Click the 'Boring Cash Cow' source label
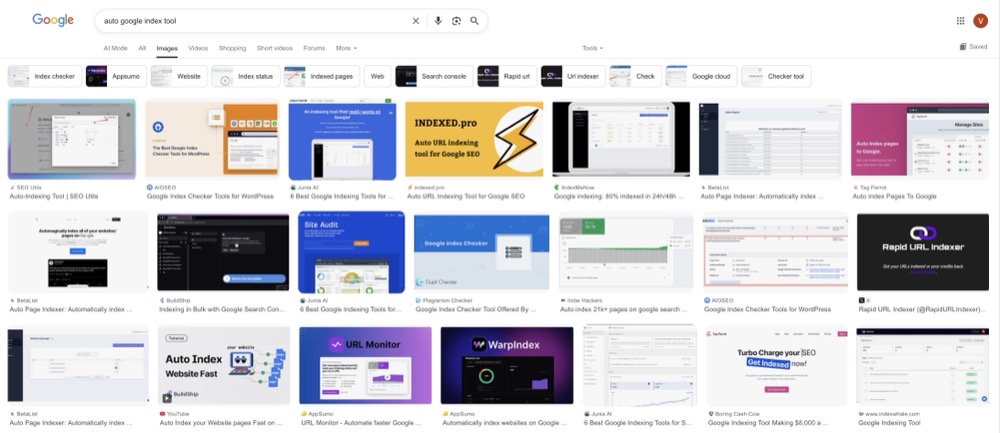Screen dimensions: 1000x433 (x=739, y=413)
